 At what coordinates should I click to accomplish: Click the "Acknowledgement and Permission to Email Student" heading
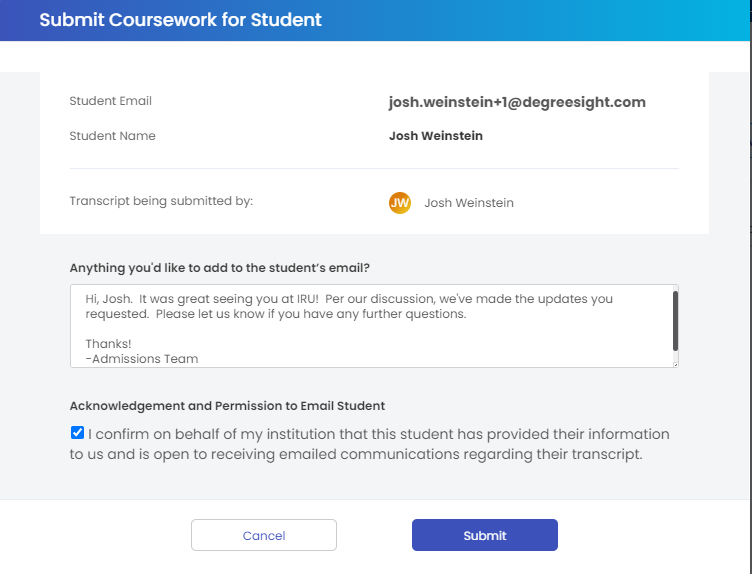click(227, 406)
